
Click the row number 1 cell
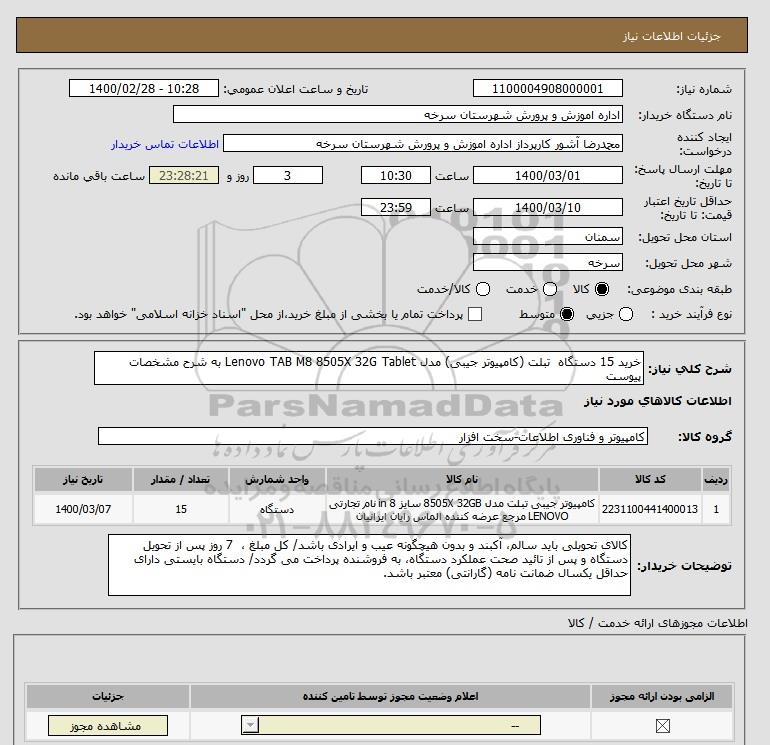[x=716, y=509]
